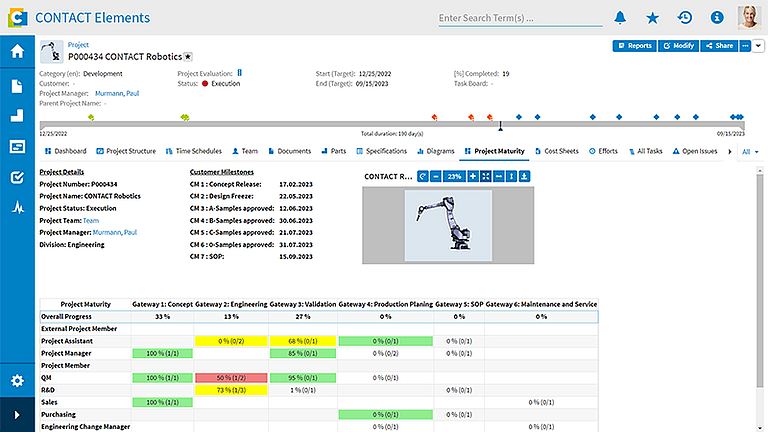Viewport: 768px width, 432px height.
Task: Open the Project breadcrumb link
Action: pyautogui.click(x=78, y=45)
